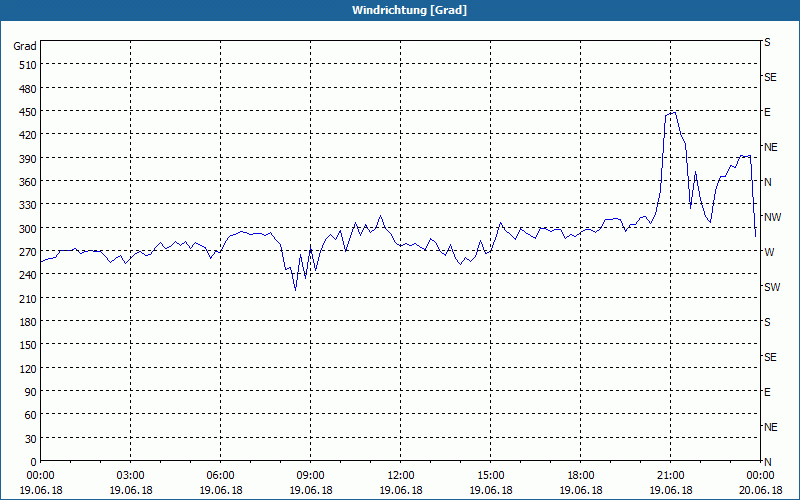Click the 30 value on the left axis
The width and height of the screenshot is (800, 500).
point(31,439)
